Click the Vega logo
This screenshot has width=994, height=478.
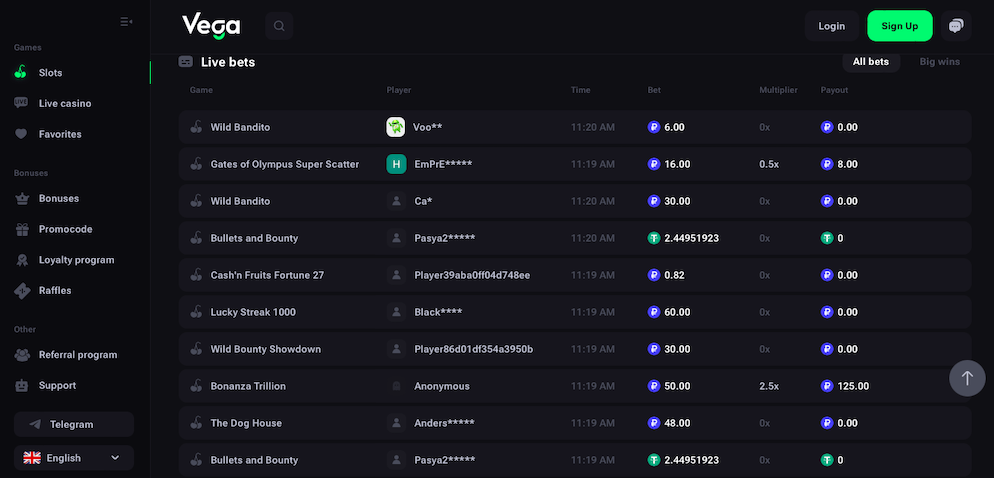coord(211,26)
